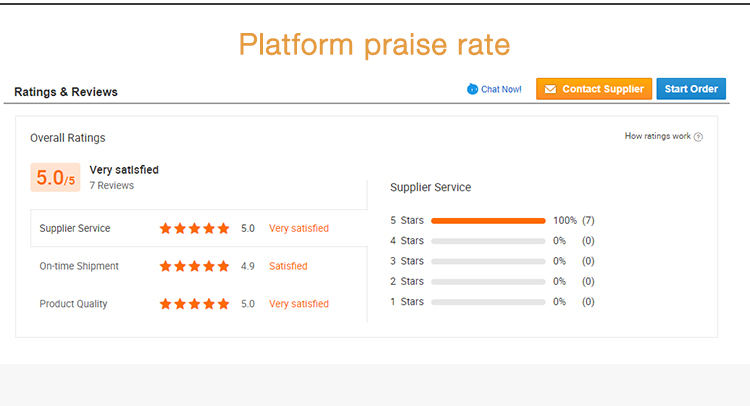
Task: Select the Ratings & Reviews tab
Action: click(x=66, y=92)
